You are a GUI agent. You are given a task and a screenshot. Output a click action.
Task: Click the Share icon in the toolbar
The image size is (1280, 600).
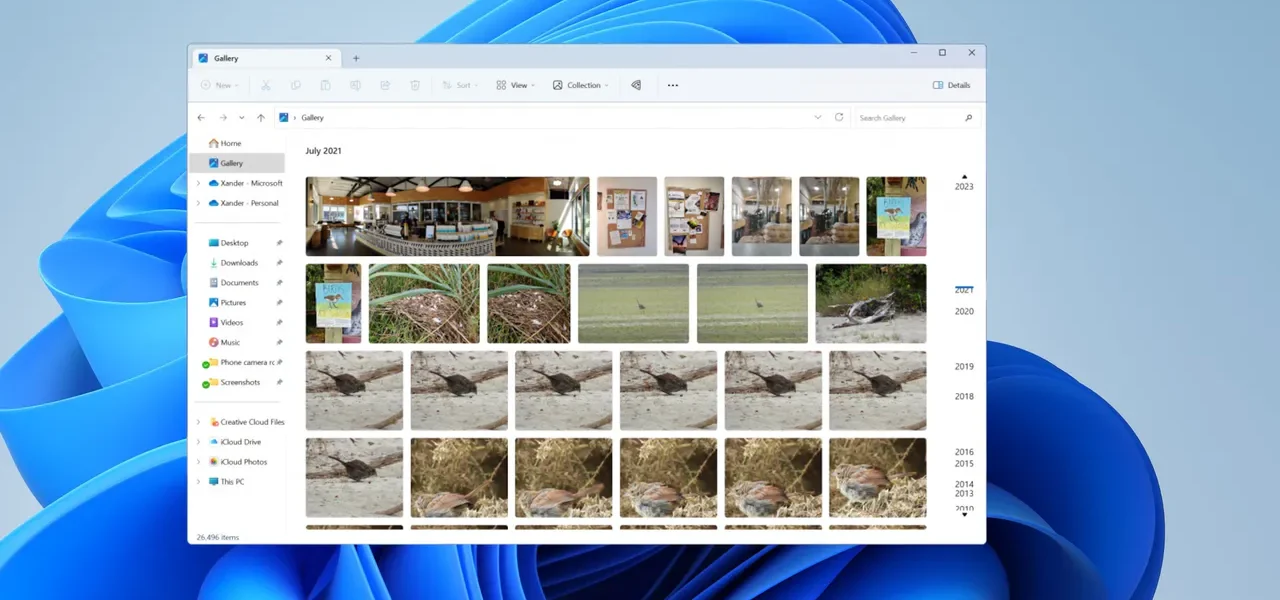[385, 85]
